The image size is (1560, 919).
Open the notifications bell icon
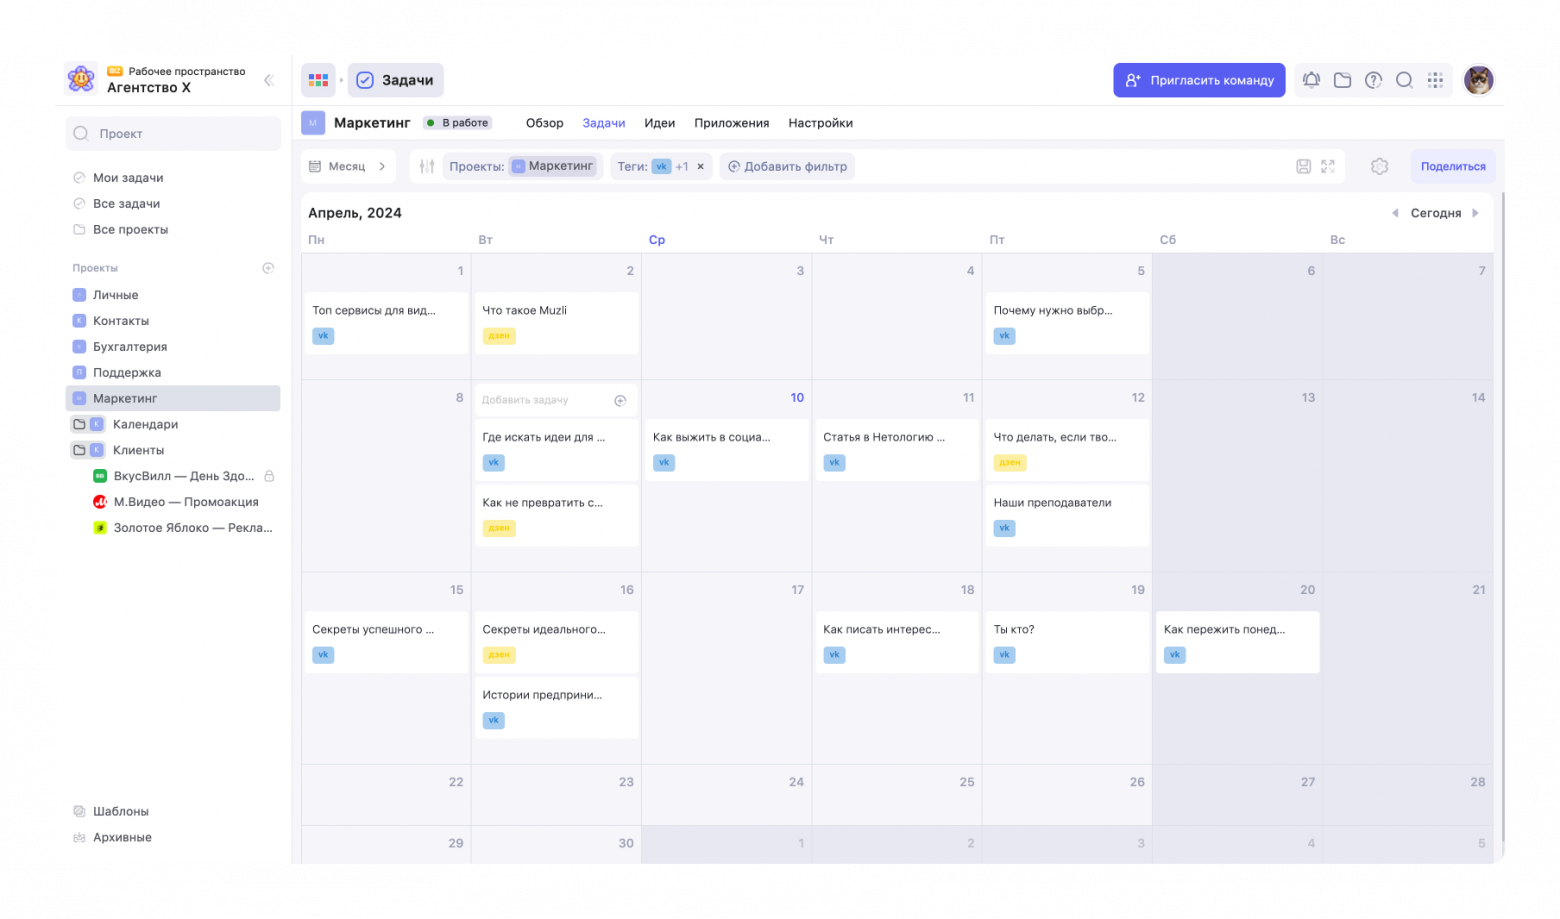click(1311, 80)
